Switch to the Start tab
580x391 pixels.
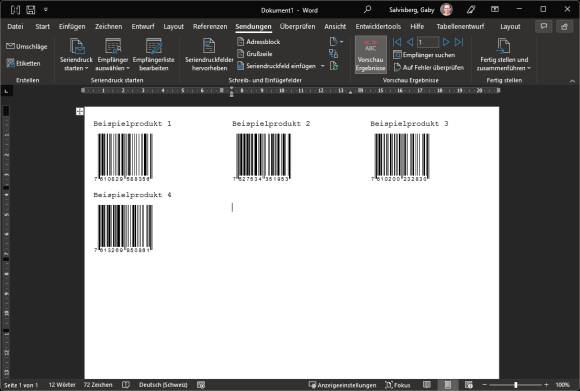(43, 27)
